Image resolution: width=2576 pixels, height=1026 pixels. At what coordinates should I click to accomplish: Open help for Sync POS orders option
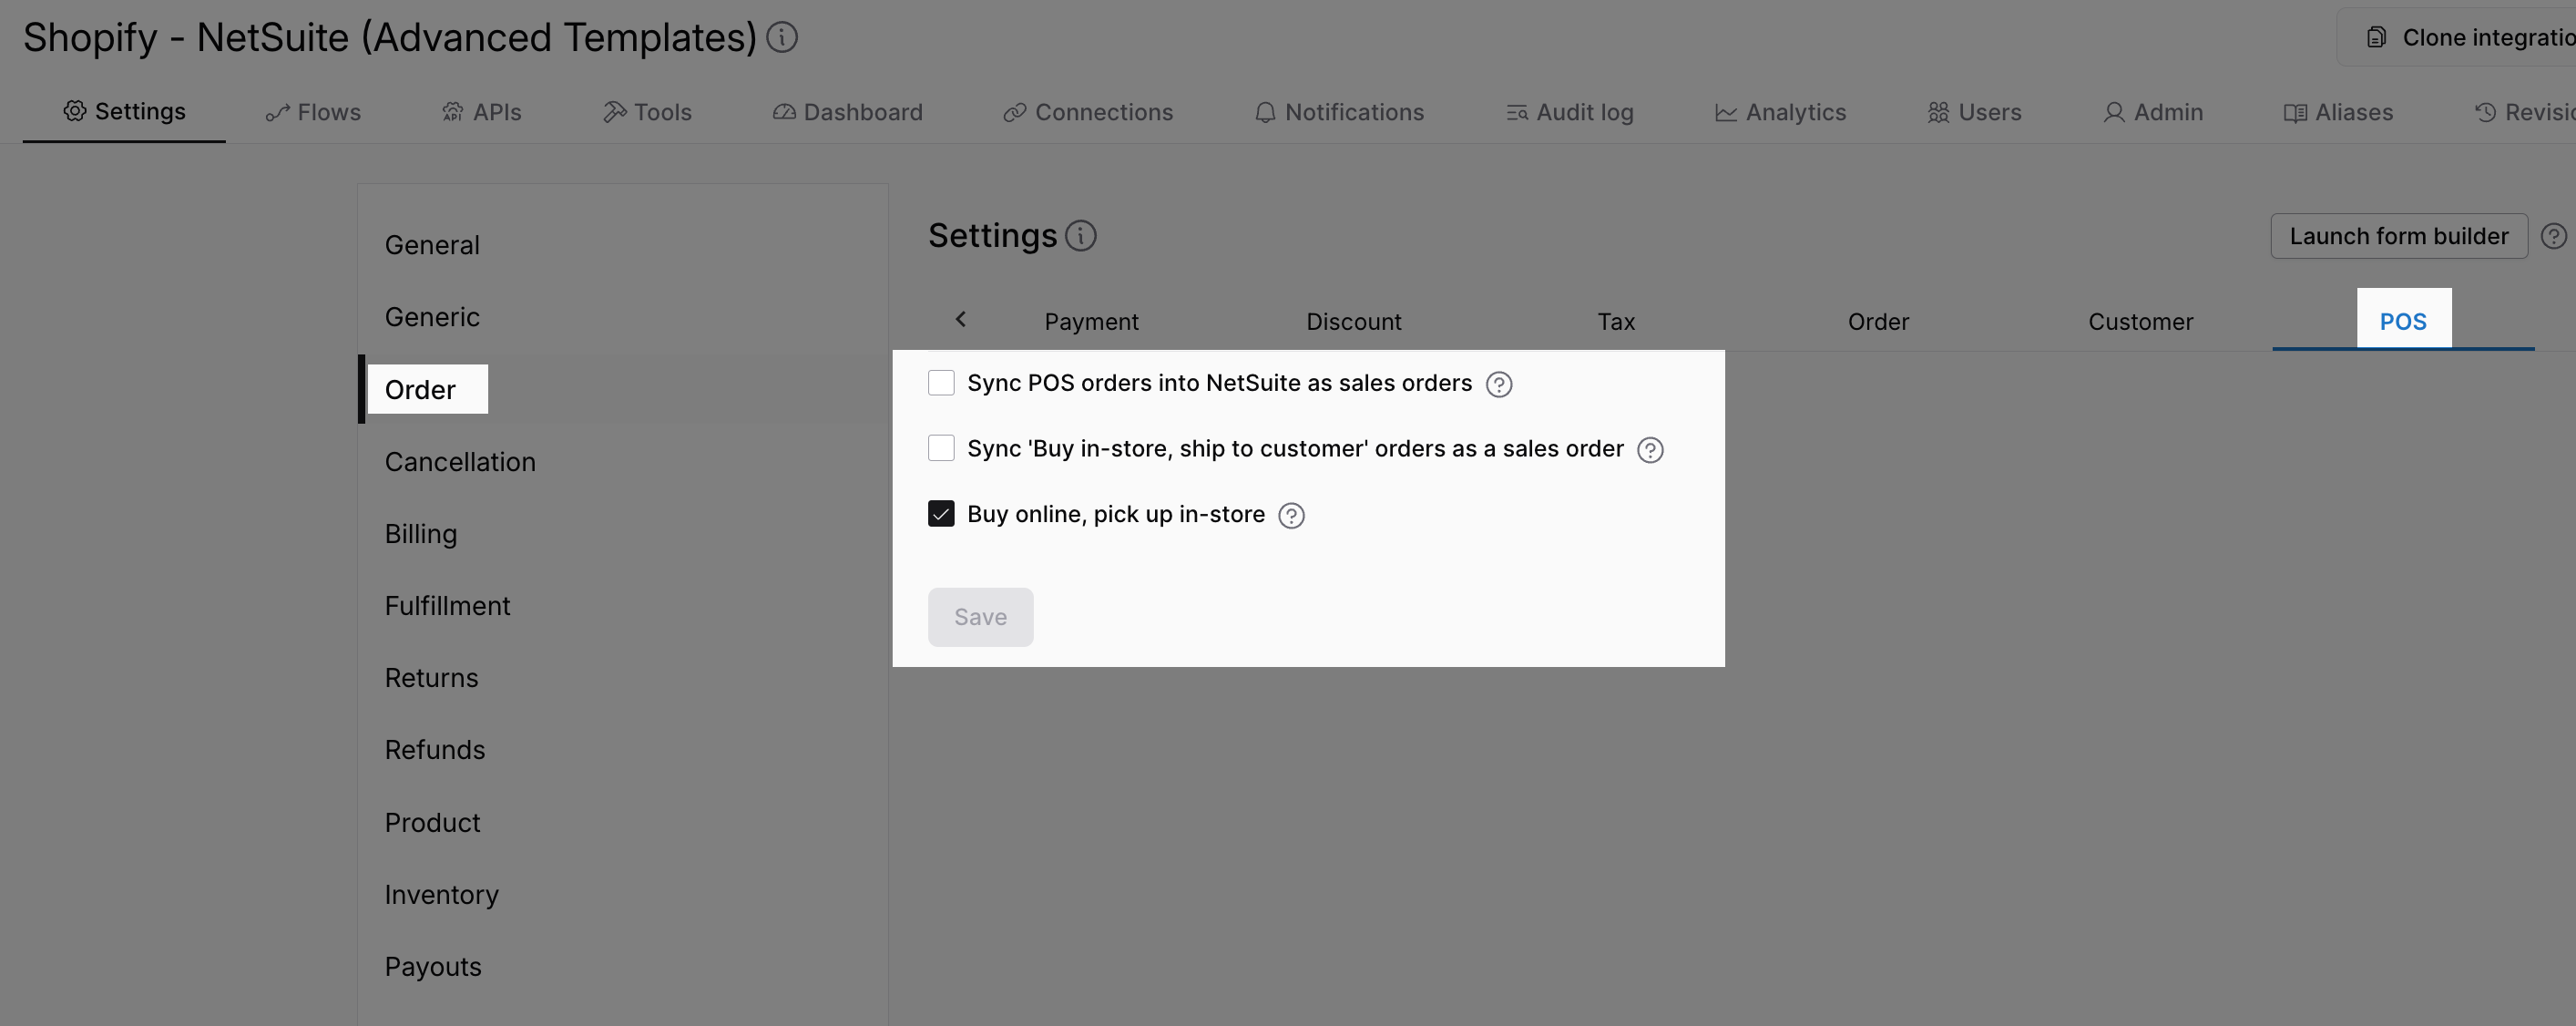(1499, 384)
